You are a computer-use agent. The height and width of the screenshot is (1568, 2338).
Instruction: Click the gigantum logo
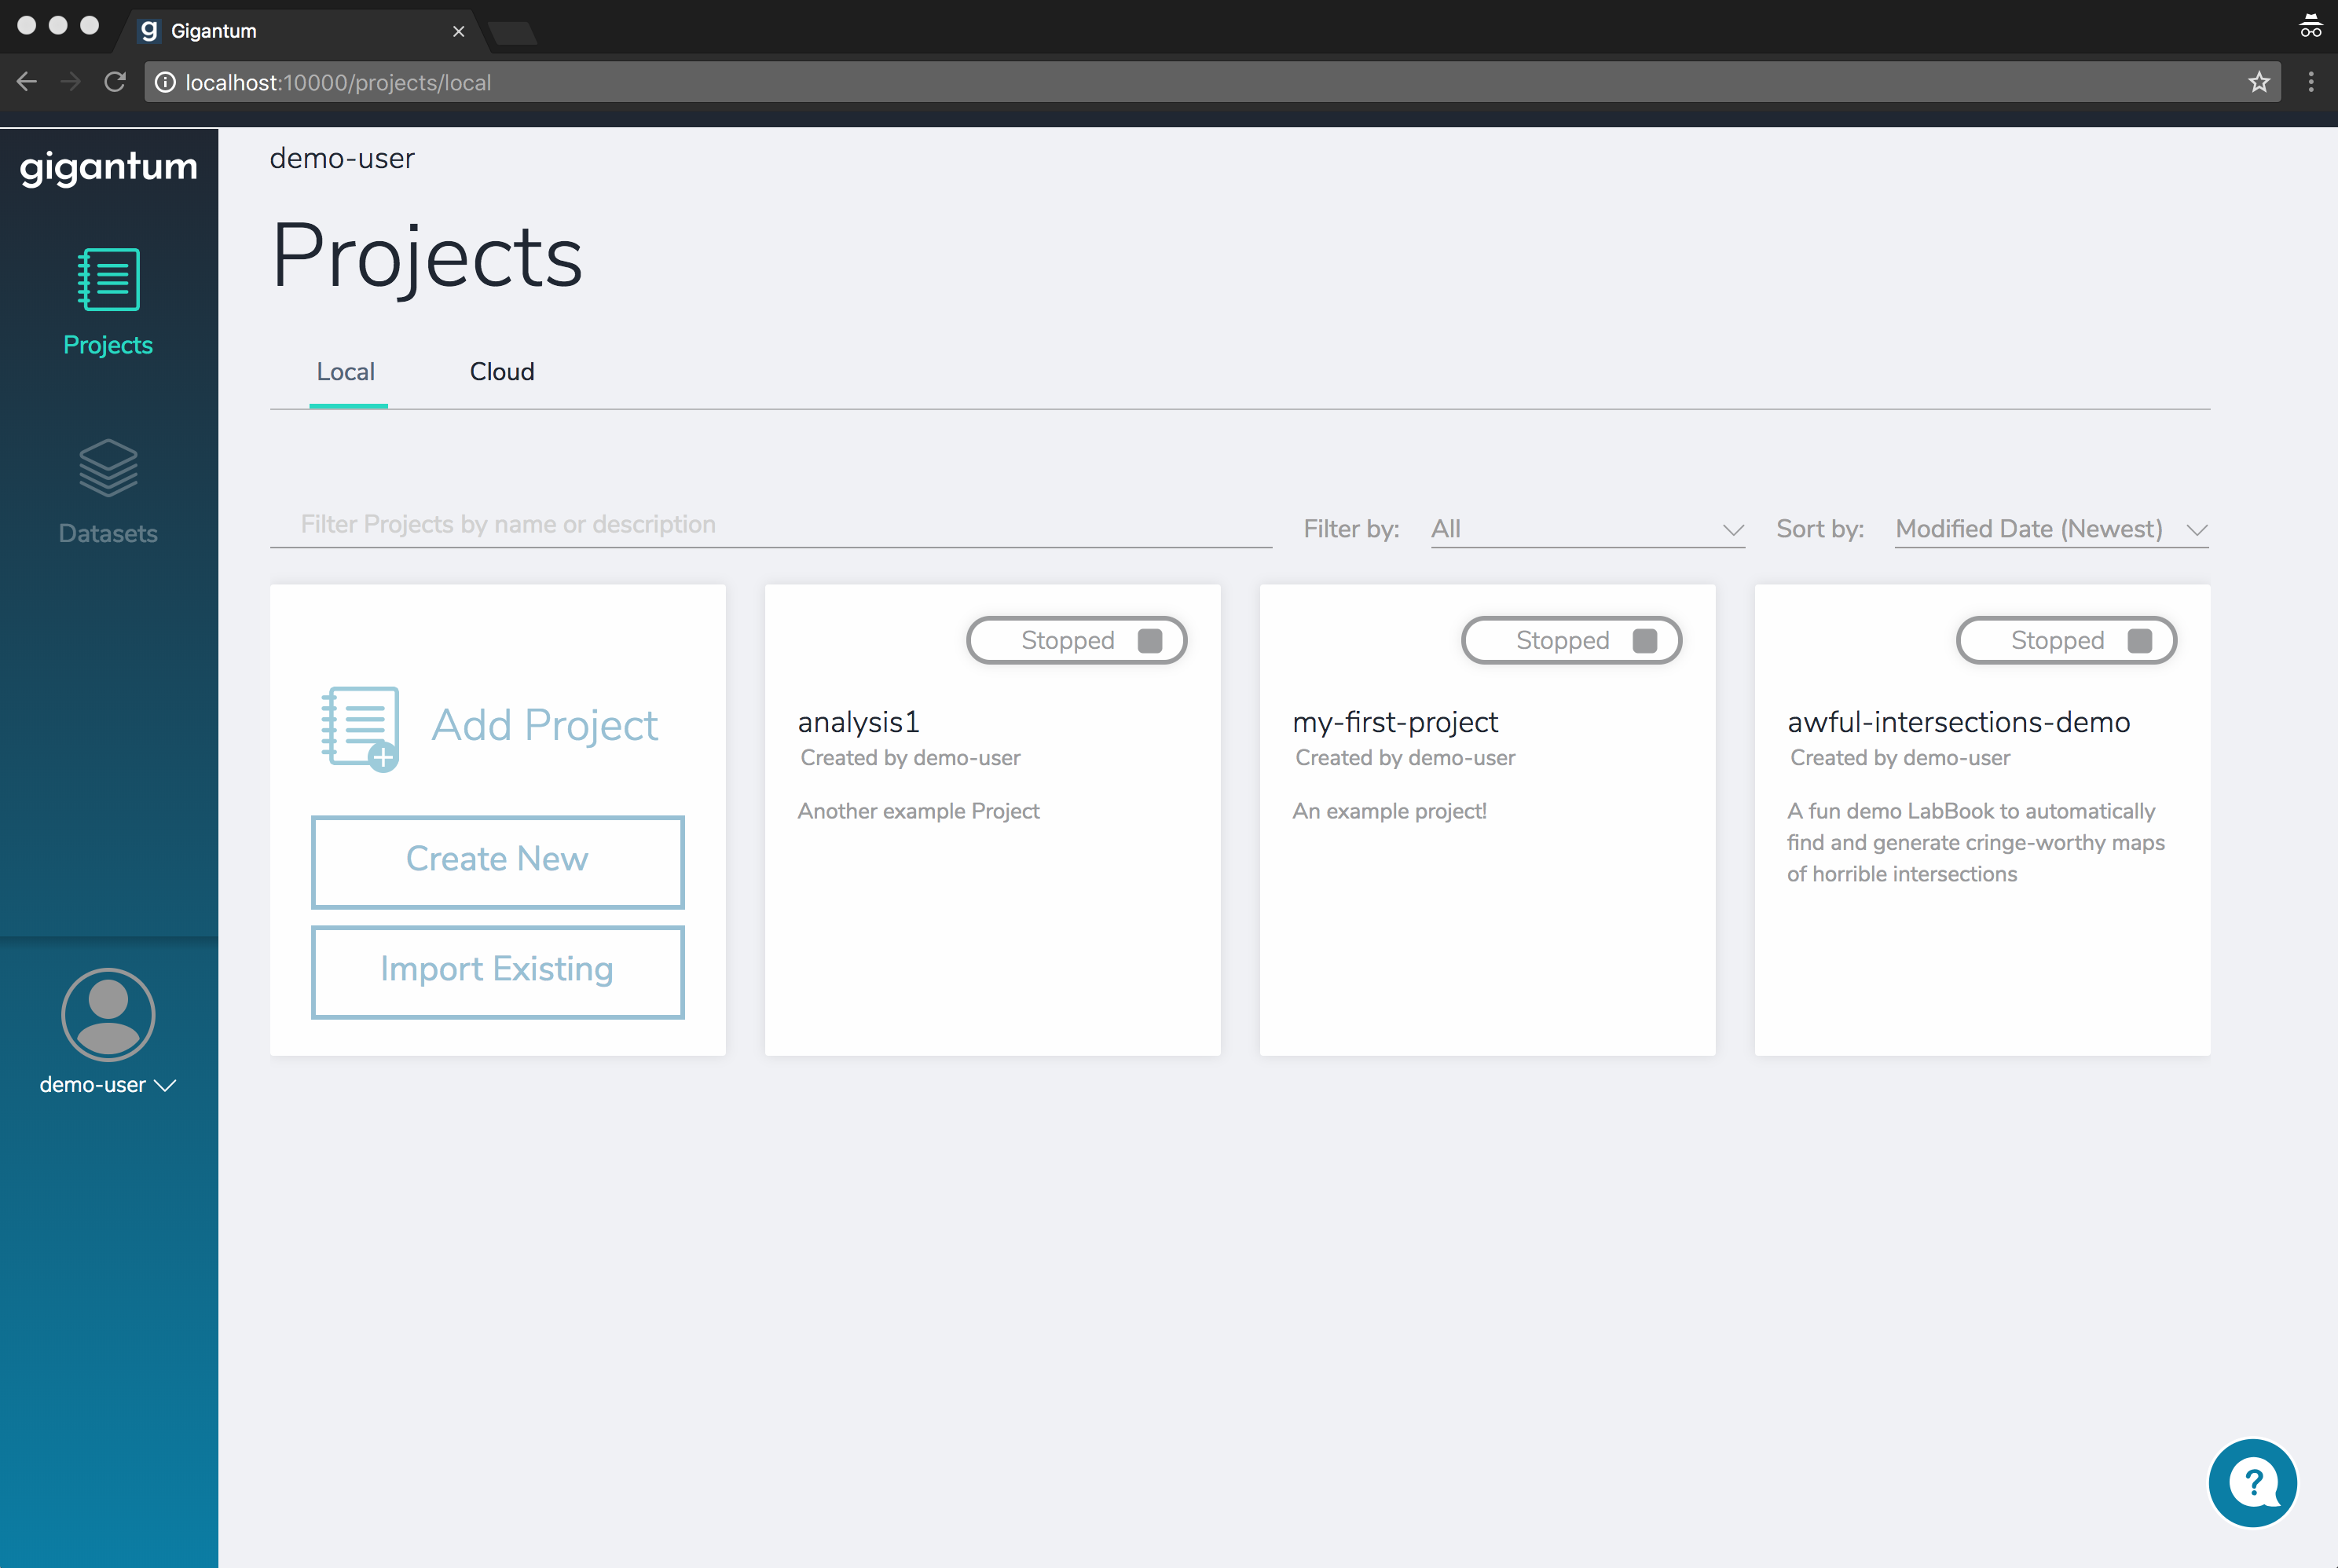tap(108, 167)
